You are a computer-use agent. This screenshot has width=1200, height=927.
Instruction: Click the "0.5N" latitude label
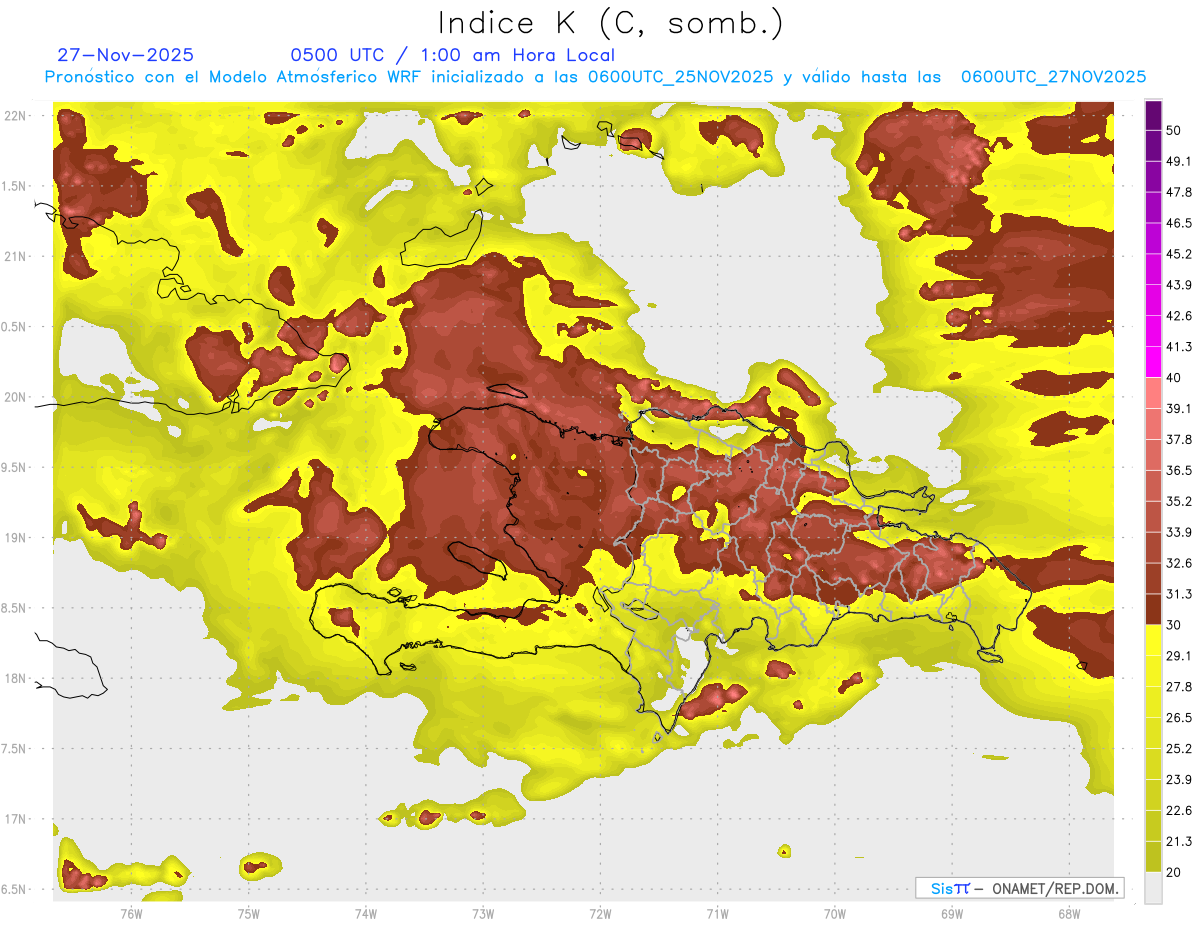[x=14, y=327]
